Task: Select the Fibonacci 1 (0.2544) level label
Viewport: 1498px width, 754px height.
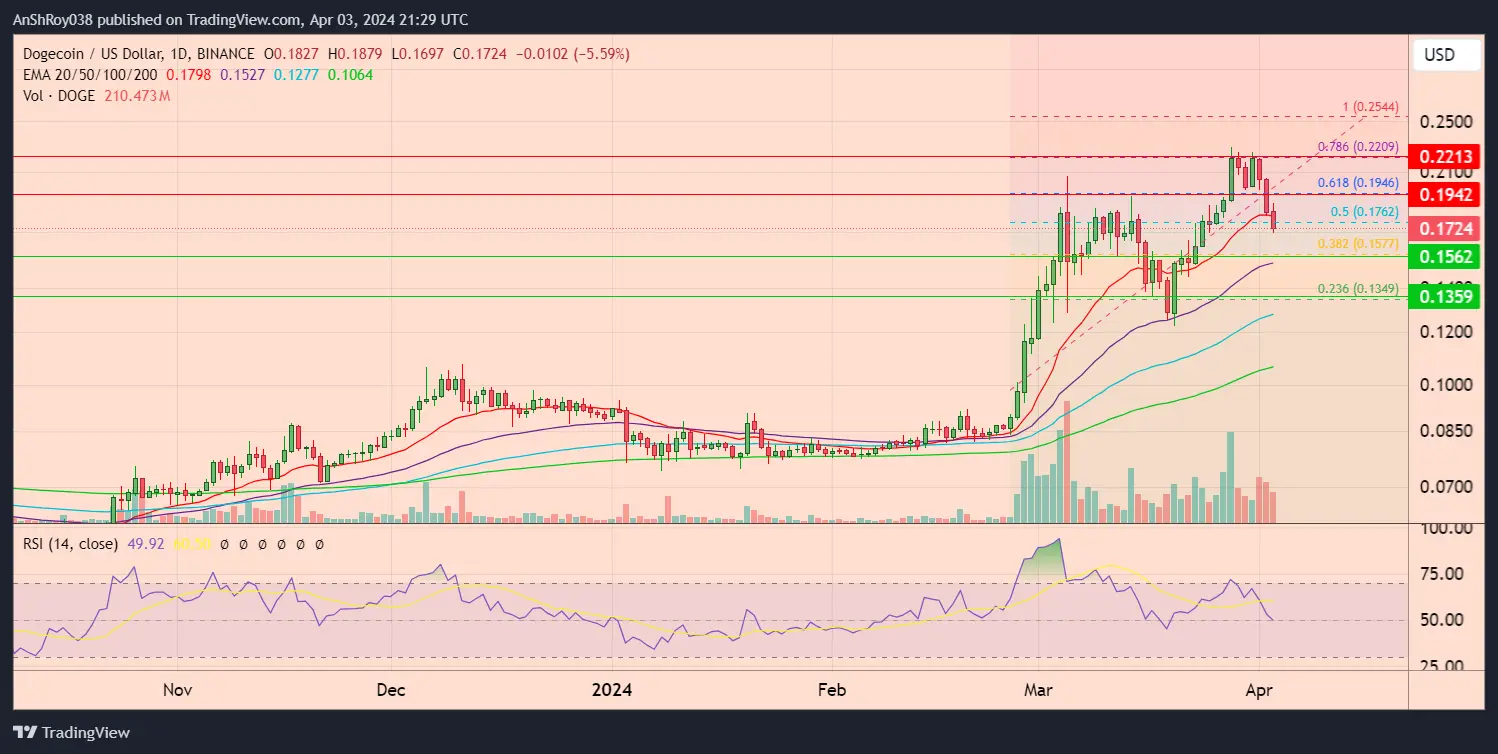Action: click(1370, 106)
